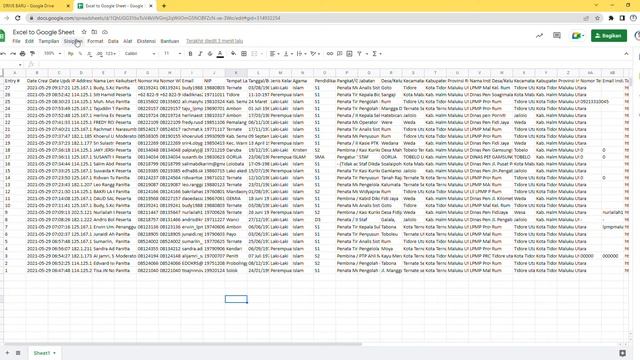The image size is (640, 360).
Task: Click the Redo arrow icon
Action: [13, 53]
